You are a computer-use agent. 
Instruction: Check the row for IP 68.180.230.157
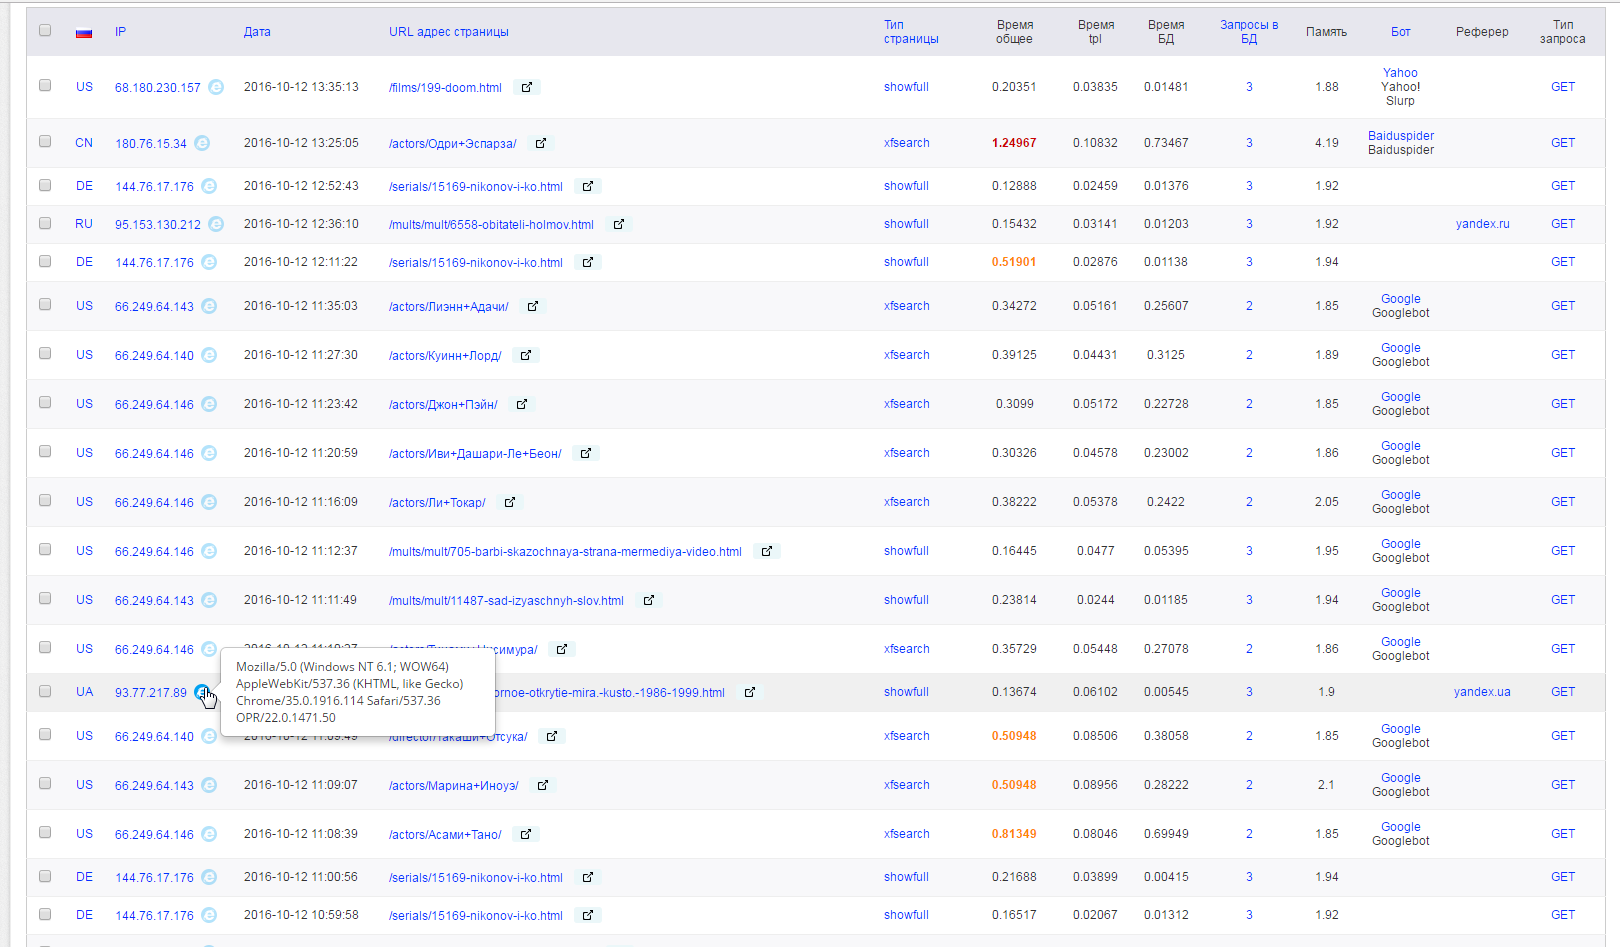pyautogui.click(x=45, y=85)
